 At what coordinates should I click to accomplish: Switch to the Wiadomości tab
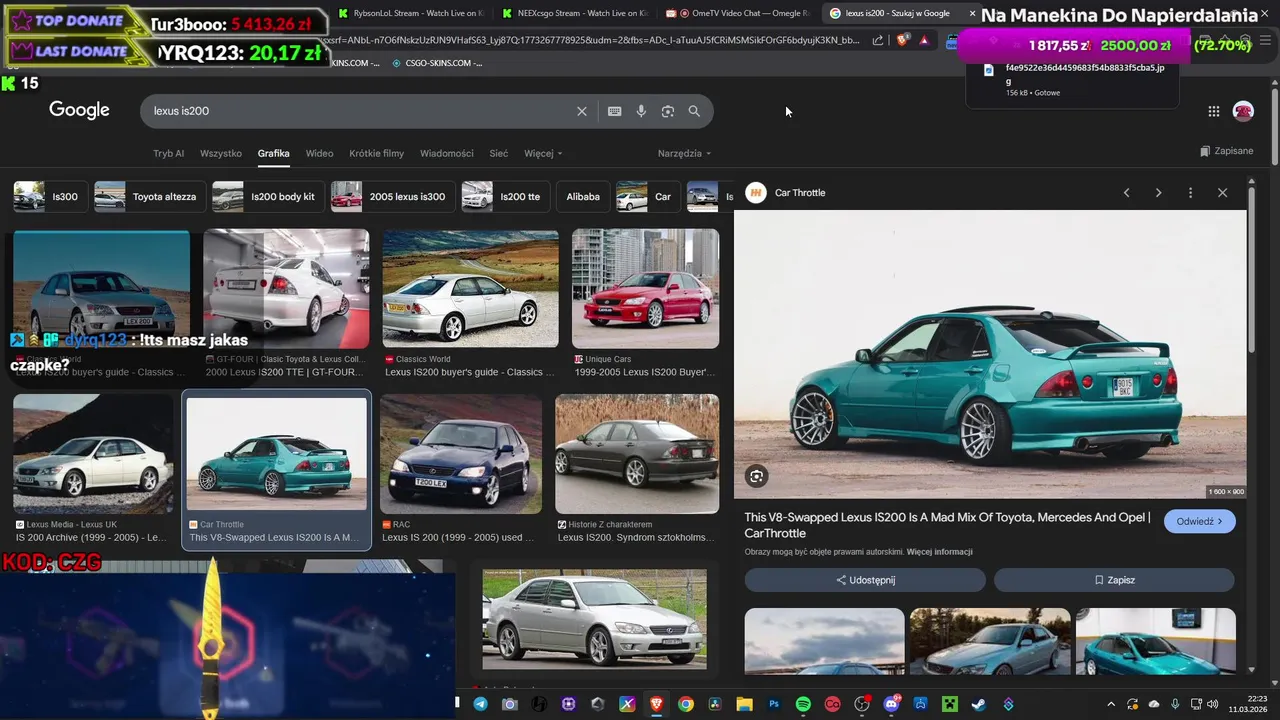[x=447, y=154]
